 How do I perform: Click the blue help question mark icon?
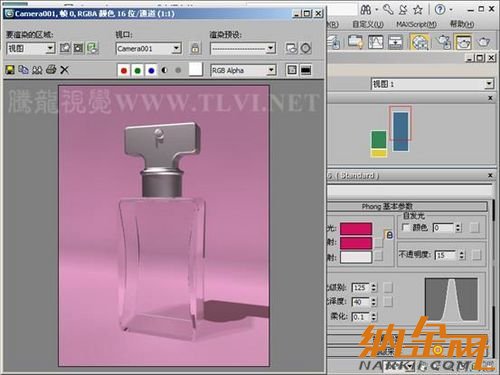[440, 9]
